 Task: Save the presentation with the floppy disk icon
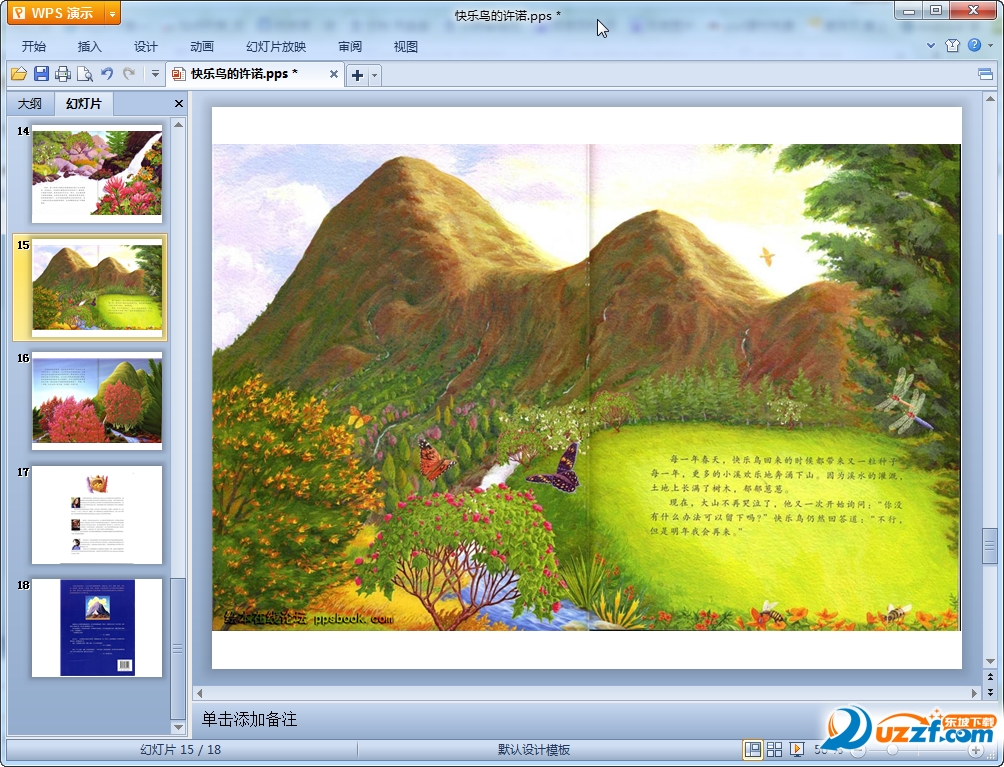coord(41,74)
